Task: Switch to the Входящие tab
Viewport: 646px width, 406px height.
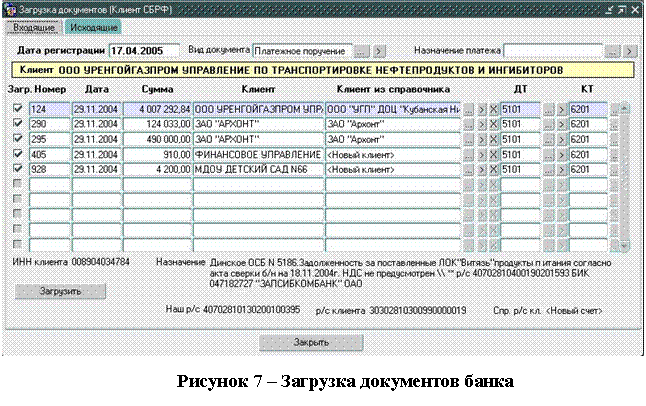Action: coord(34,28)
